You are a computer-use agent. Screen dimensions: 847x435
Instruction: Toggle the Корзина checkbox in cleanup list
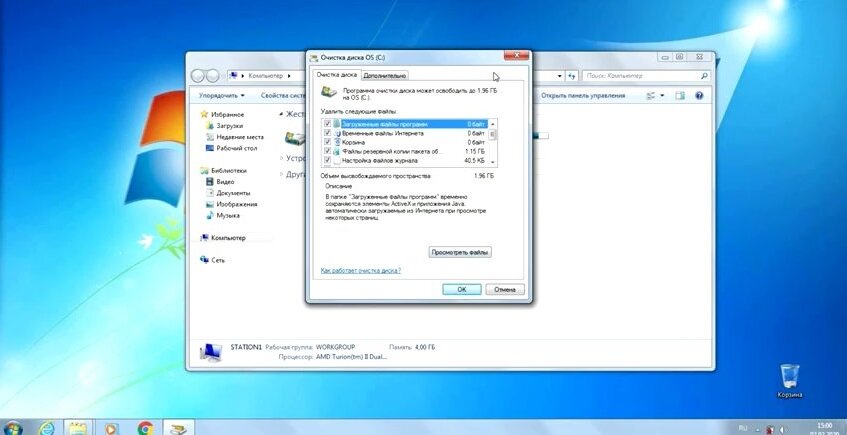tap(327, 142)
